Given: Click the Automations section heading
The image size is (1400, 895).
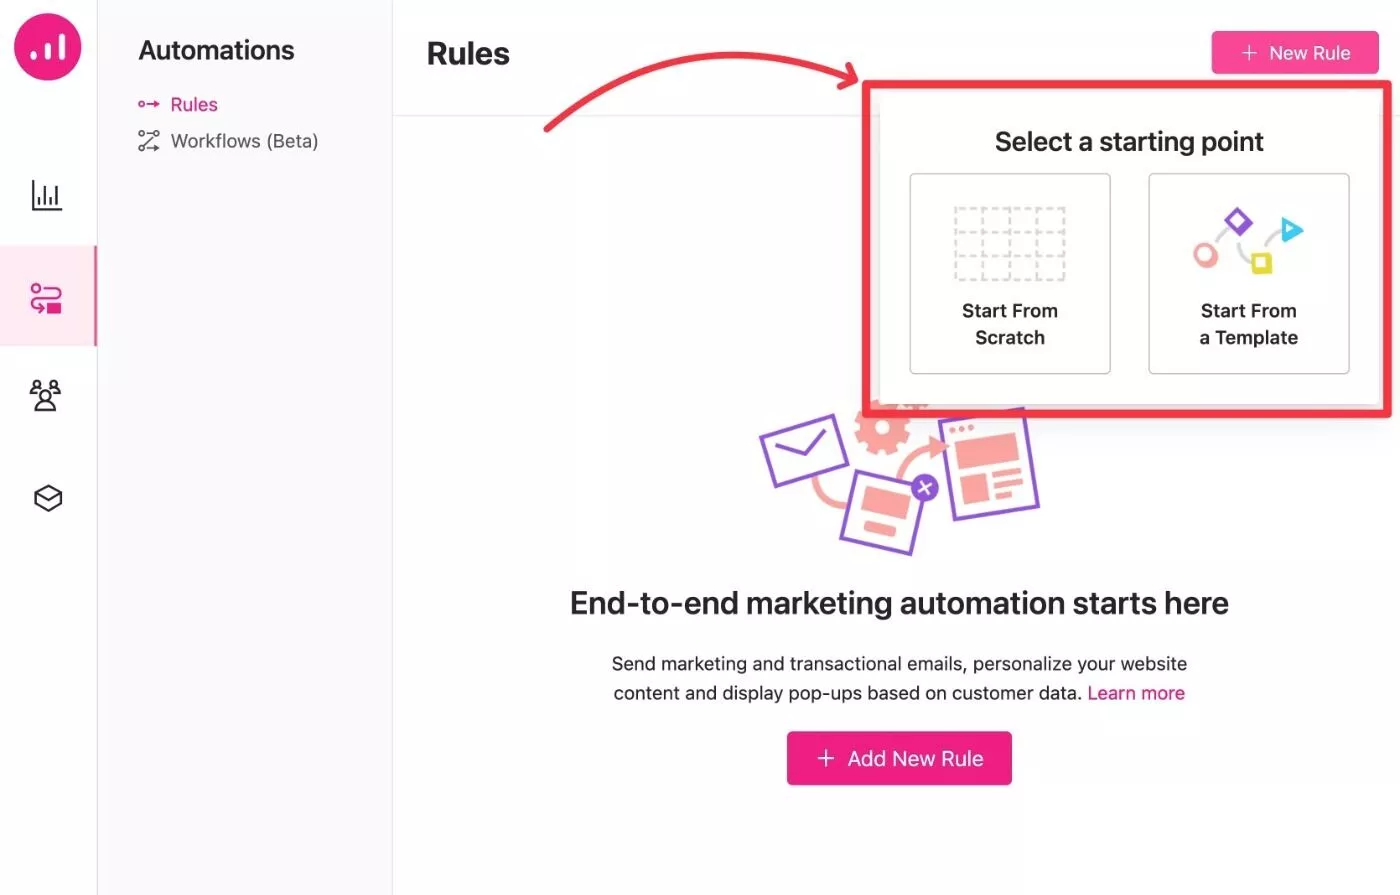Looking at the screenshot, I should [x=217, y=50].
